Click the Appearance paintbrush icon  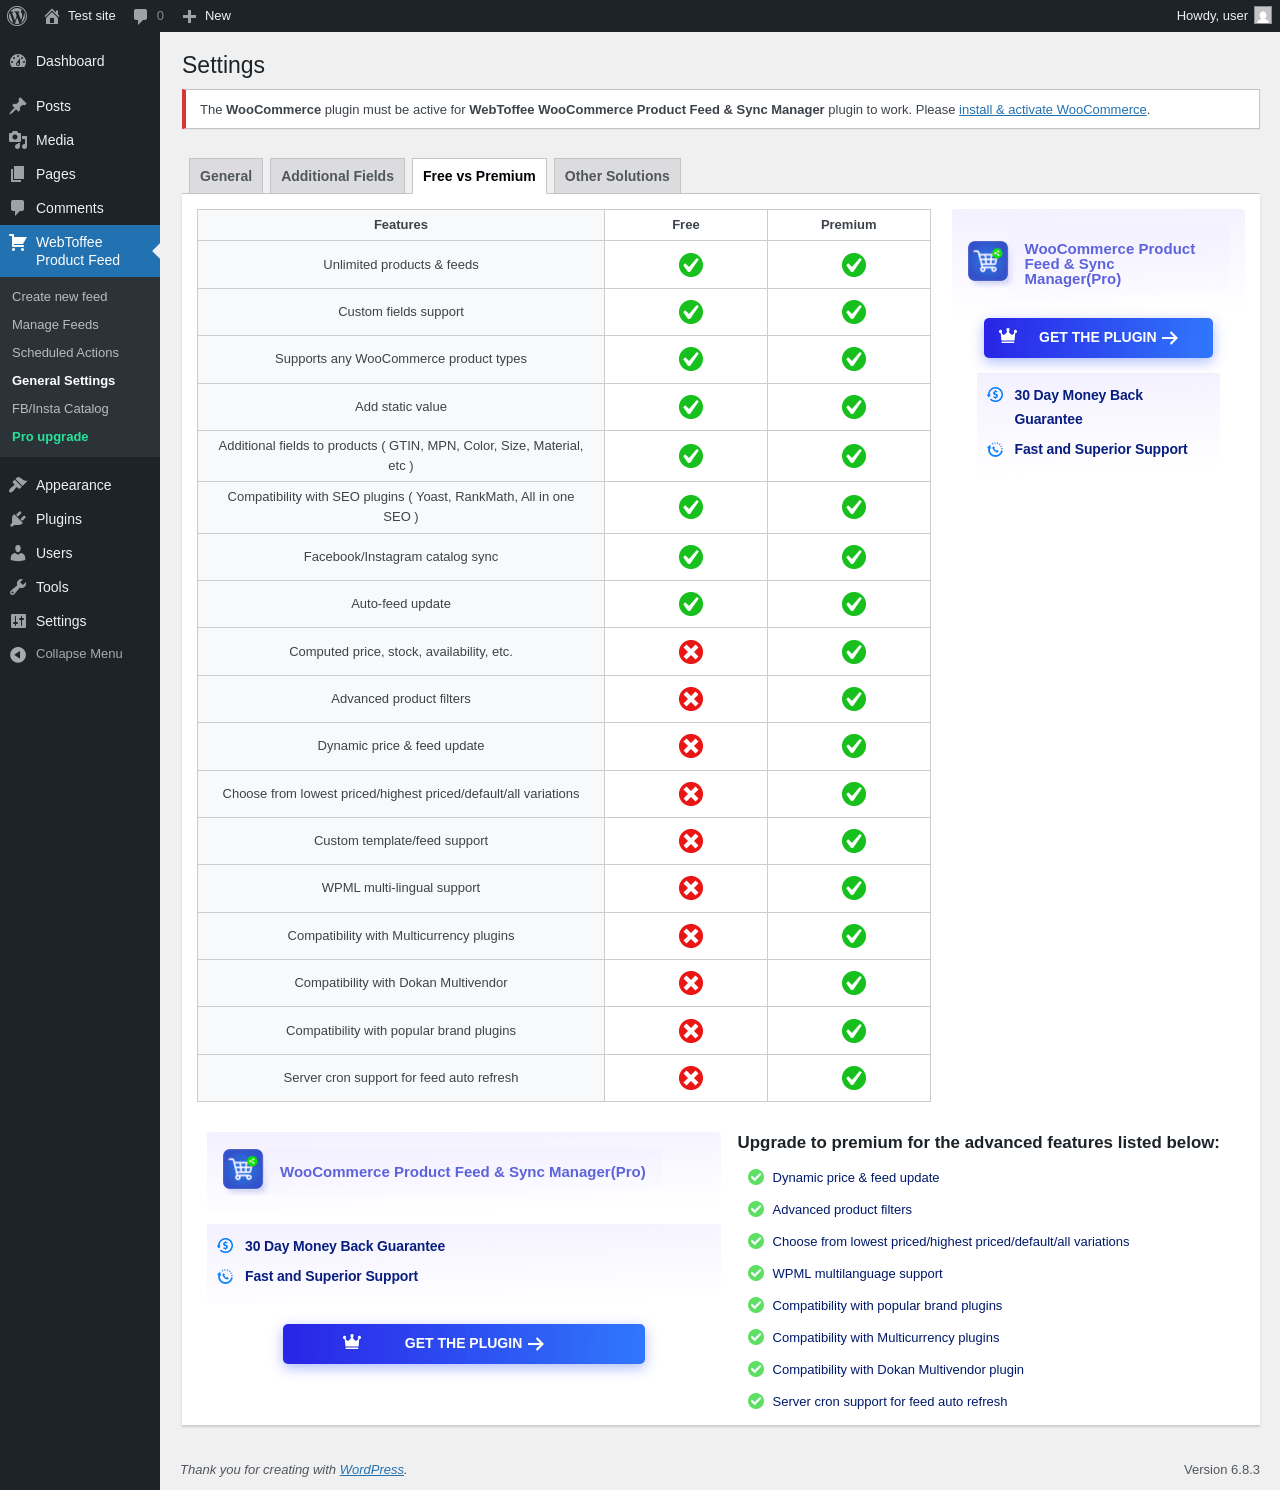click(x=18, y=485)
